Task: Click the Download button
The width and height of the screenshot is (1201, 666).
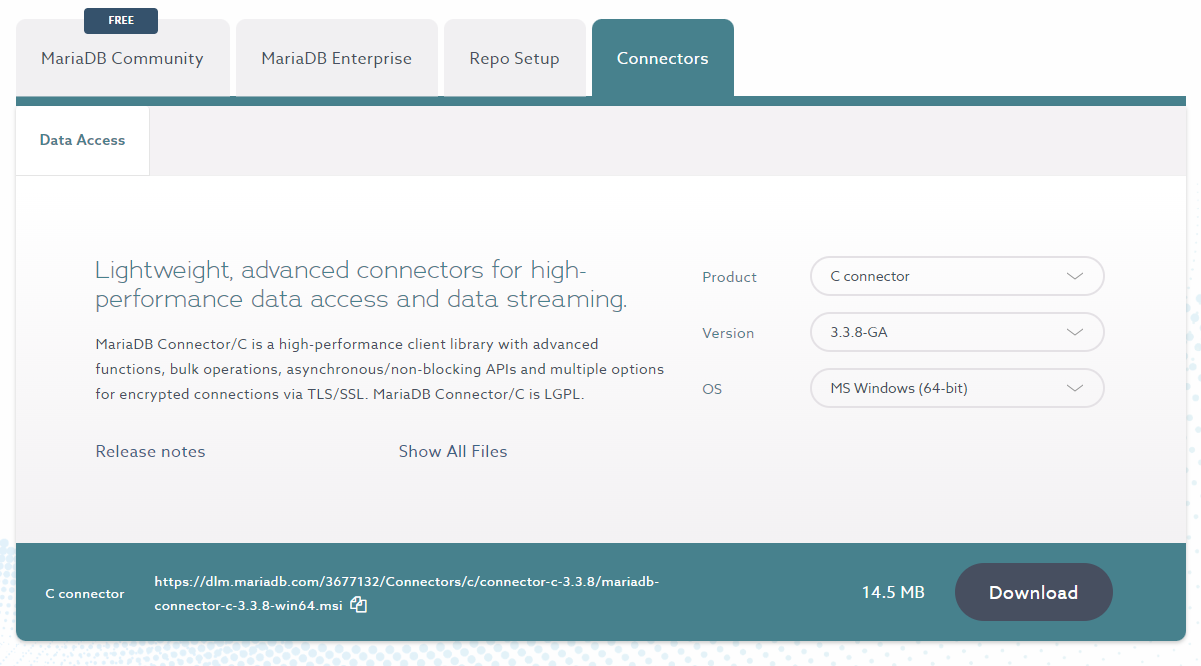Action: tap(1033, 592)
